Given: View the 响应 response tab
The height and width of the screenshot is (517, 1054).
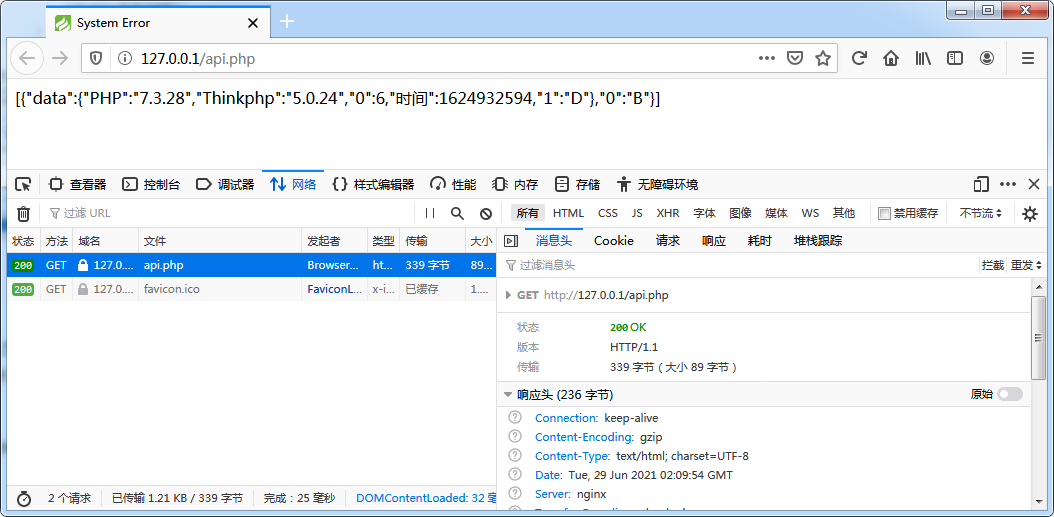Looking at the screenshot, I should pyautogui.click(x=714, y=241).
